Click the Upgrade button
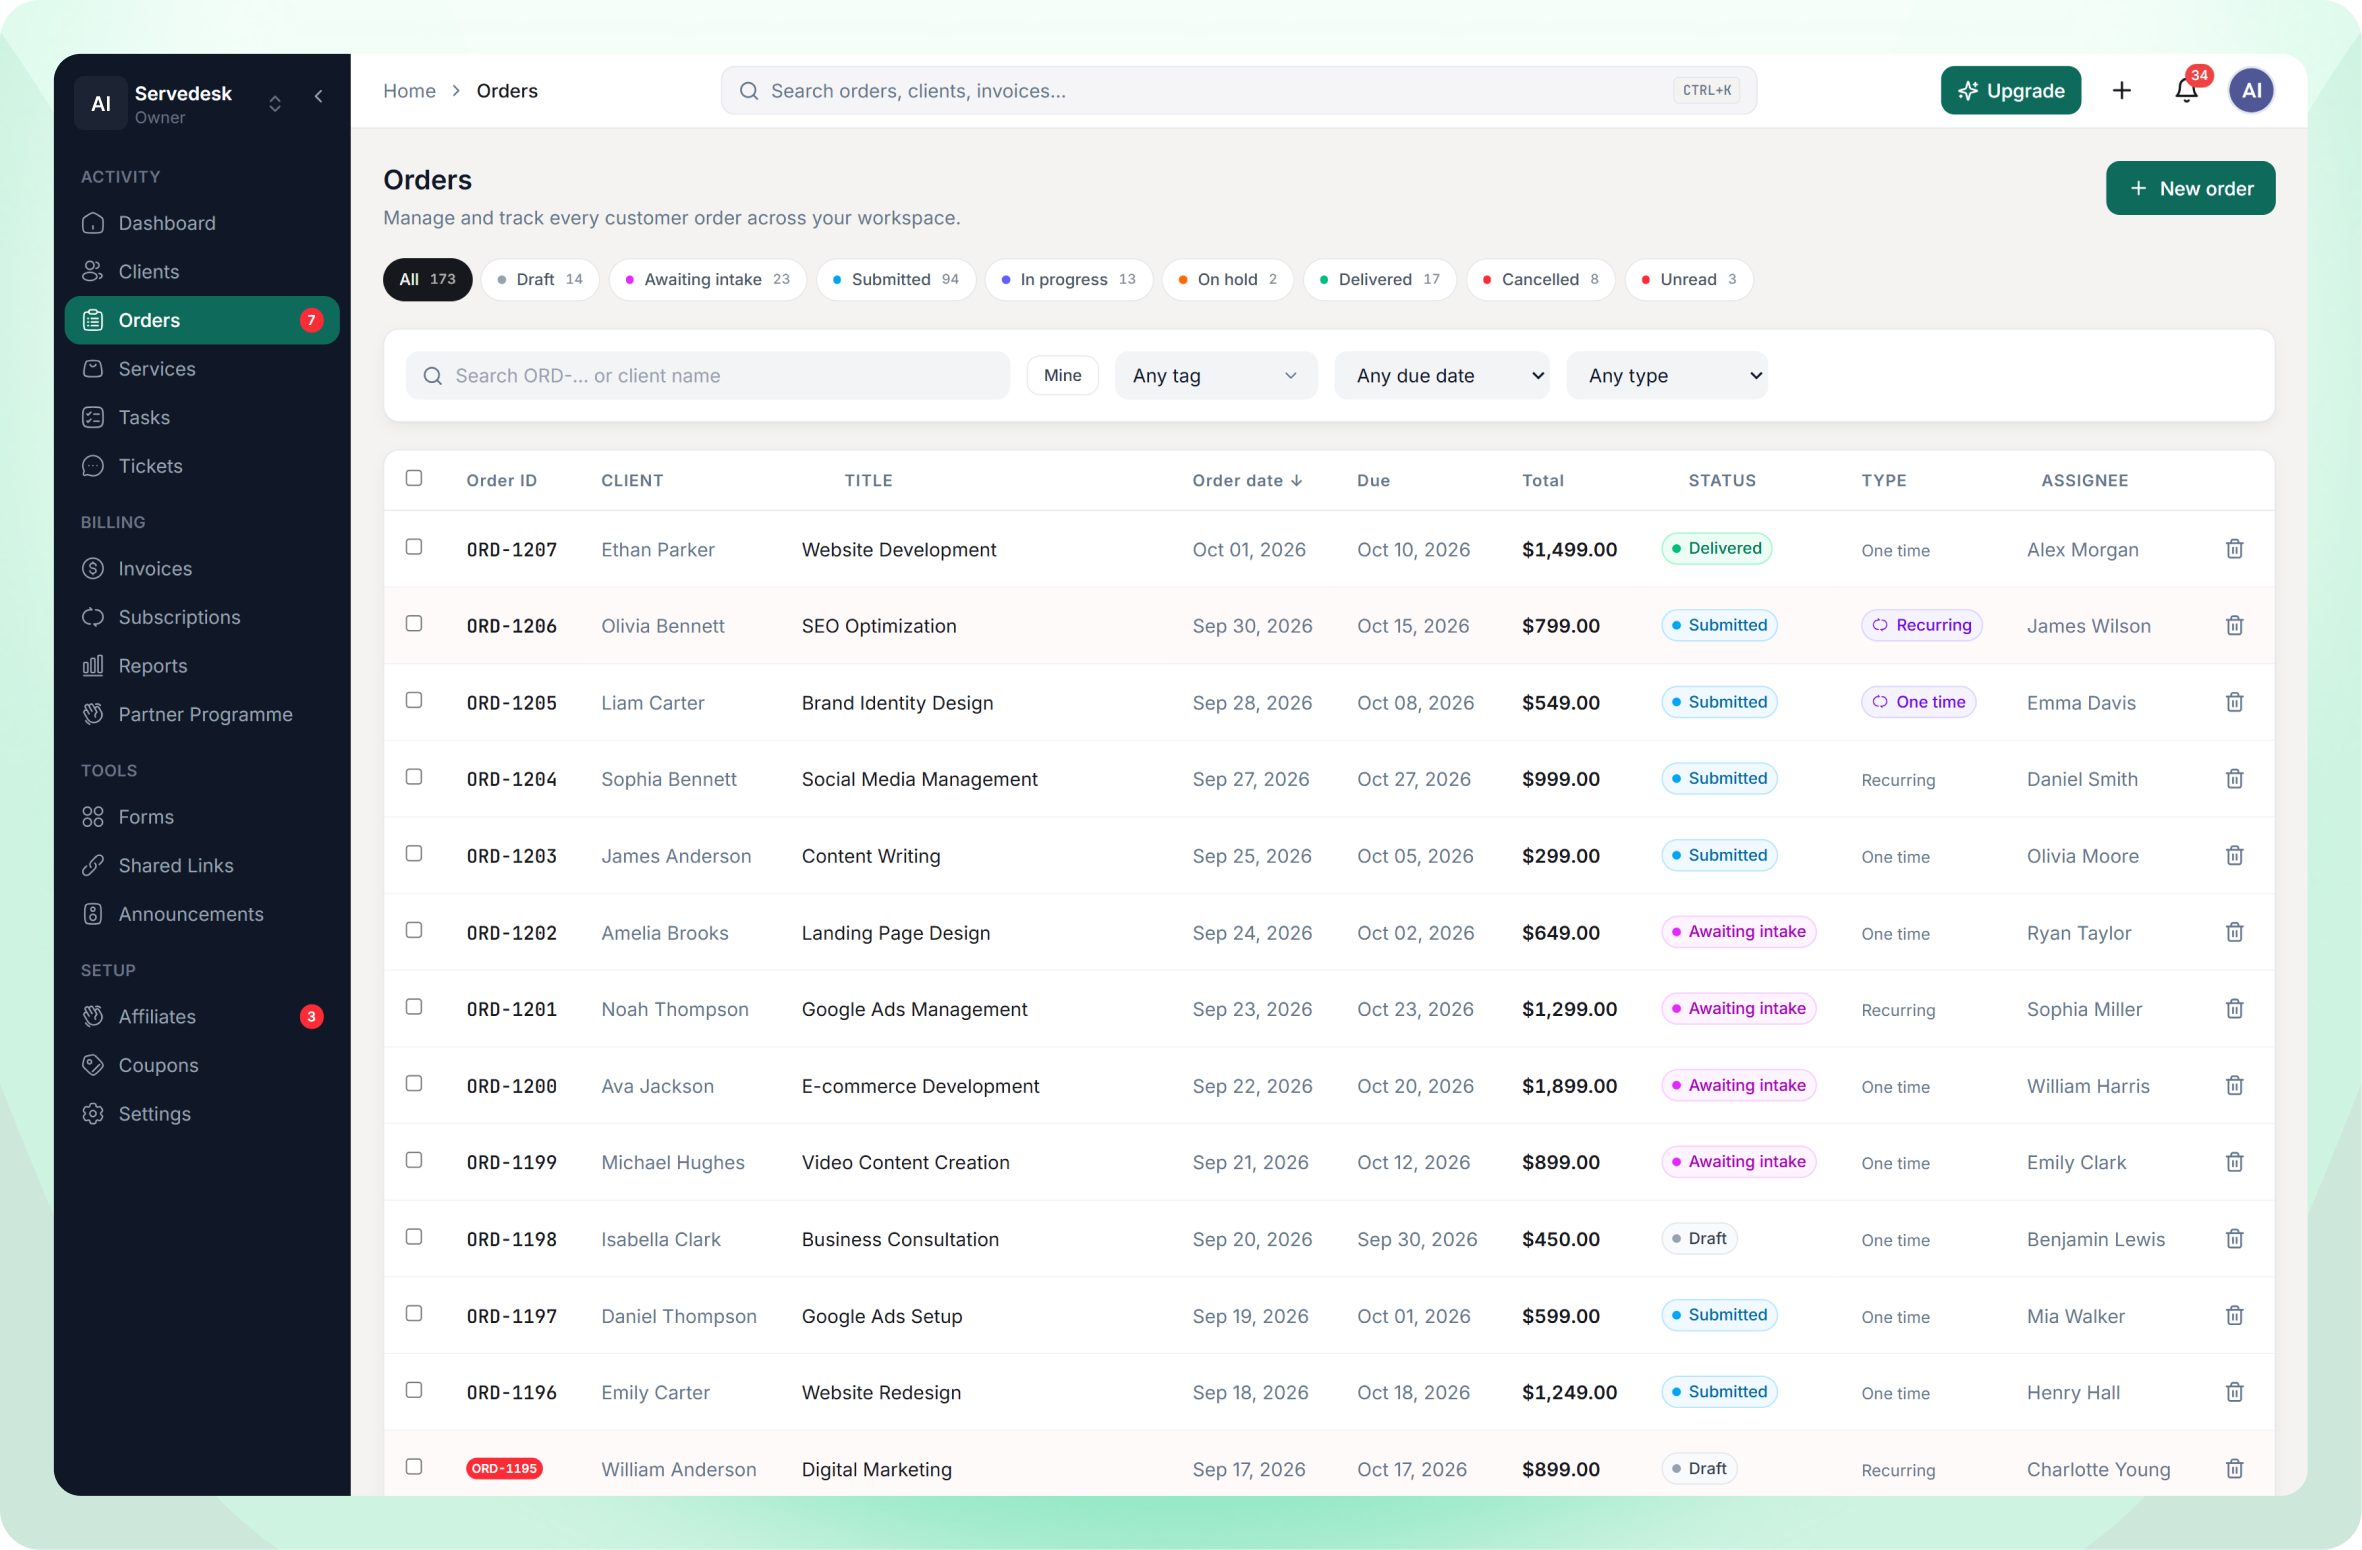Screen dimensions: 2362x1550 2010,91
